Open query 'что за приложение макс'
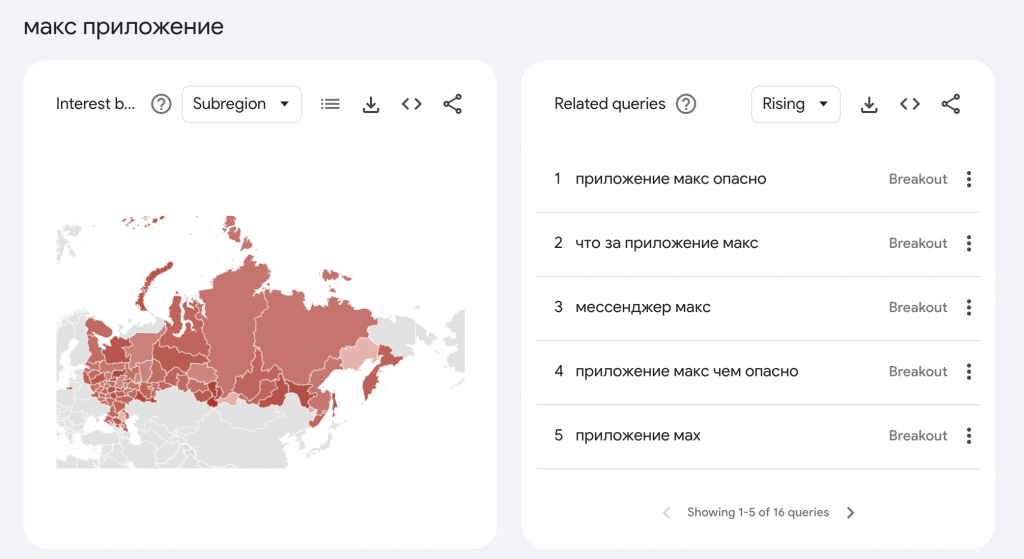 tap(666, 243)
